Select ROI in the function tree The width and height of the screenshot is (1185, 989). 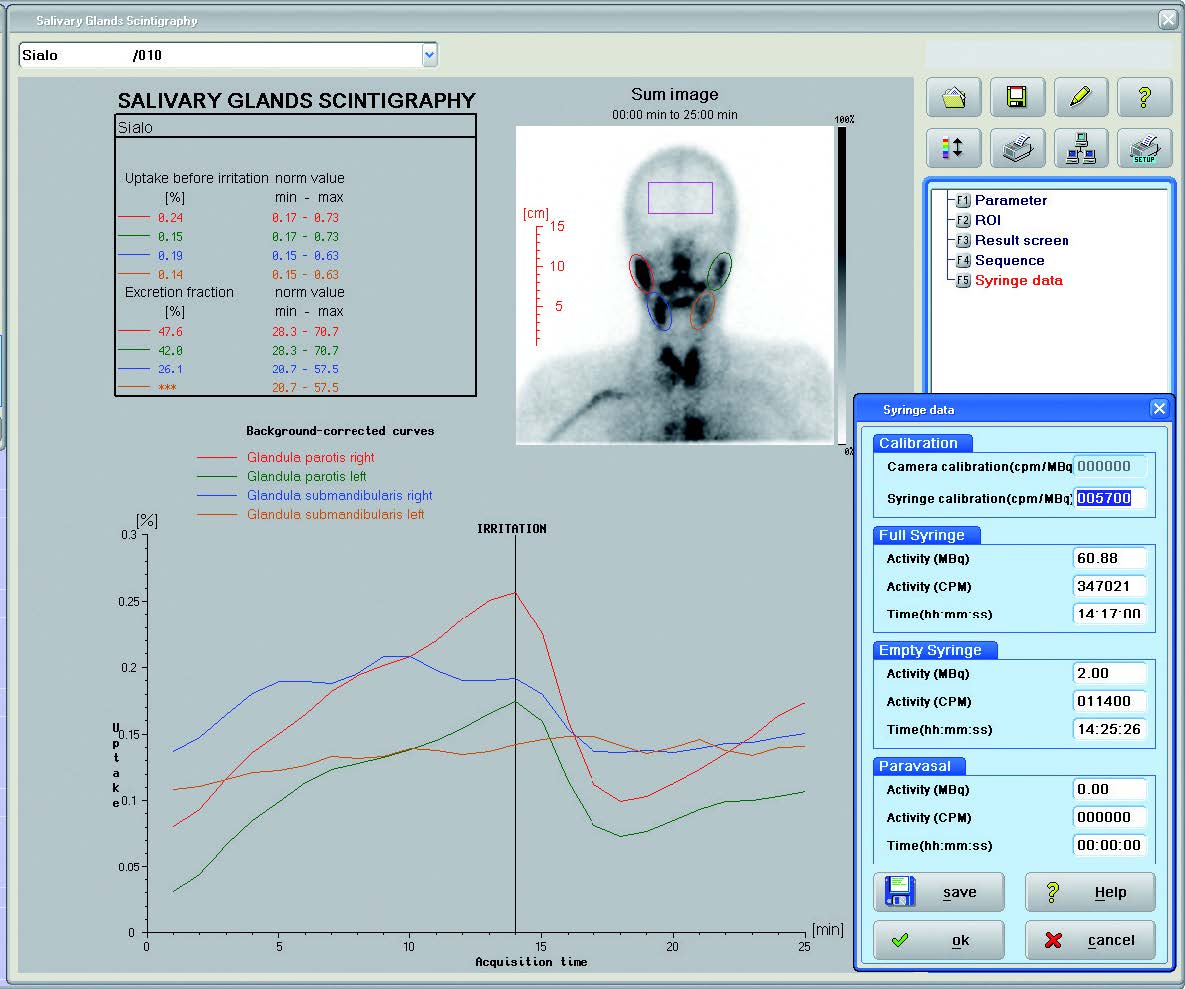coord(987,220)
